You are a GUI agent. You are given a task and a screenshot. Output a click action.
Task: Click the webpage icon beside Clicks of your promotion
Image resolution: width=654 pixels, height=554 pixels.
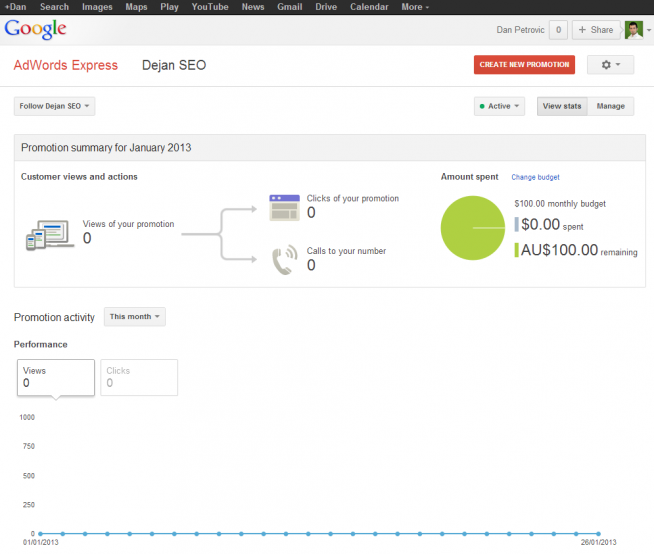click(x=284, y=207)
